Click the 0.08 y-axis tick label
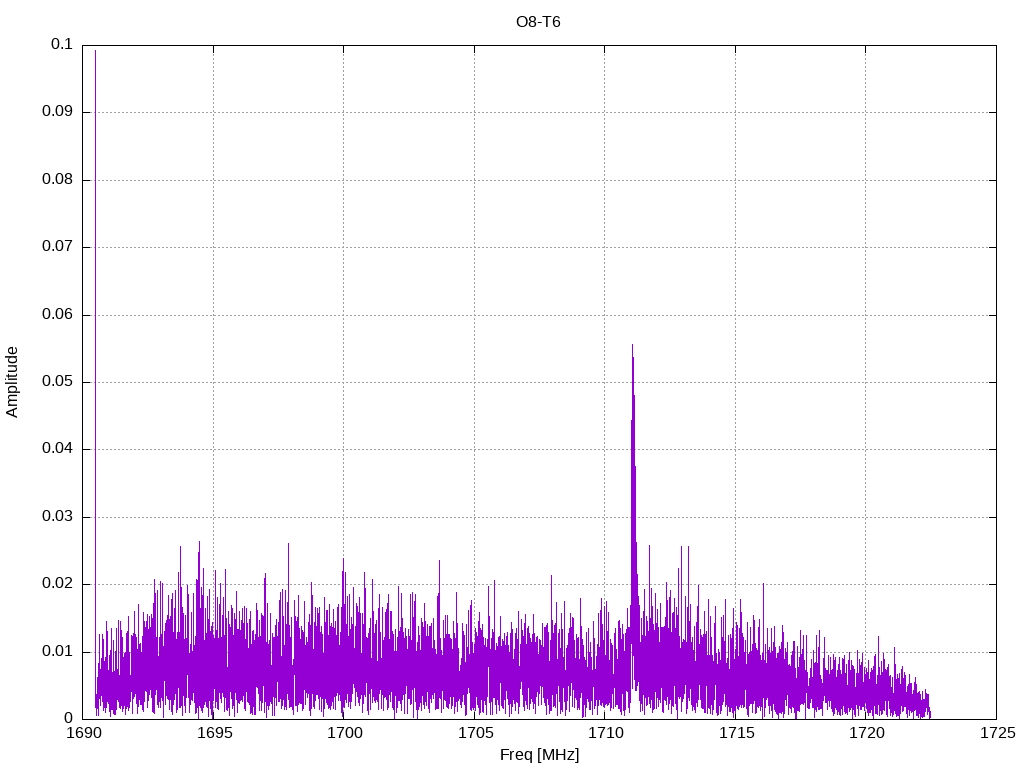Screen dimensions: 1024x768 57,180
